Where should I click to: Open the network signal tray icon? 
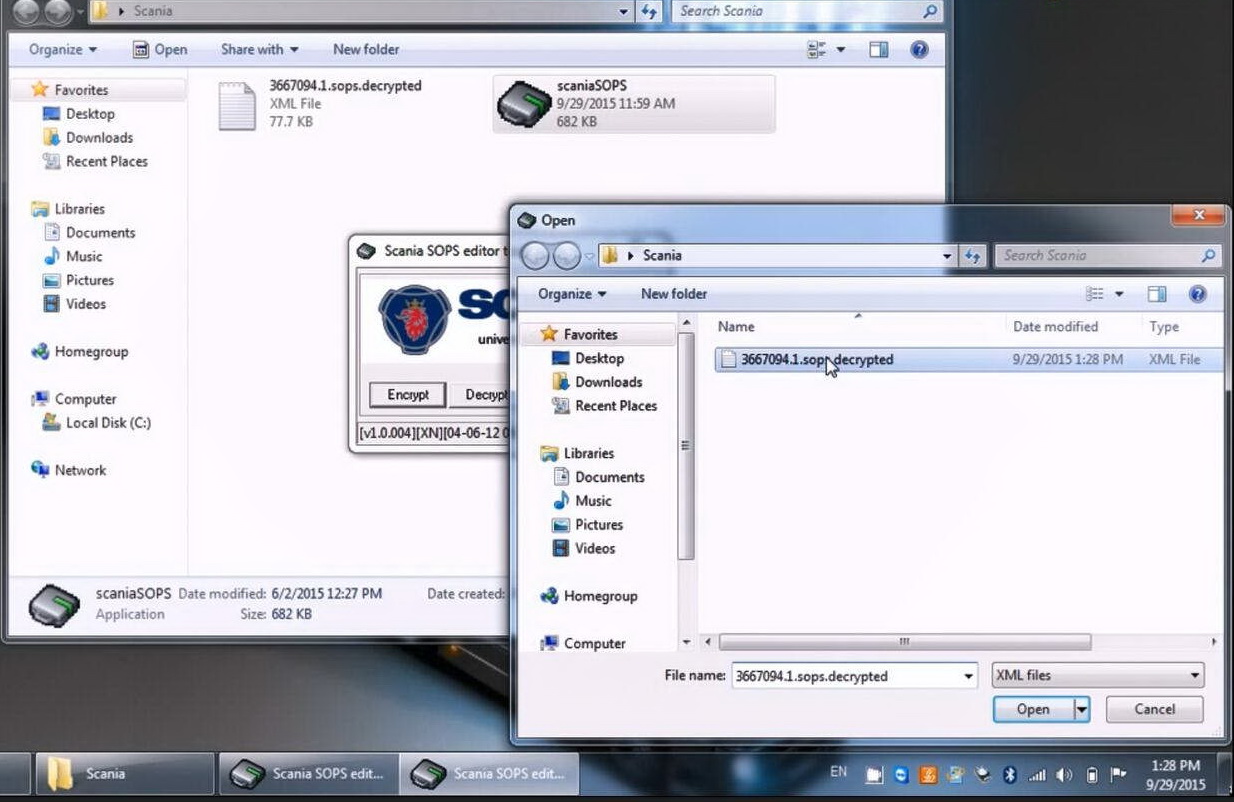pyautogui.click(x=1037, y=774)
